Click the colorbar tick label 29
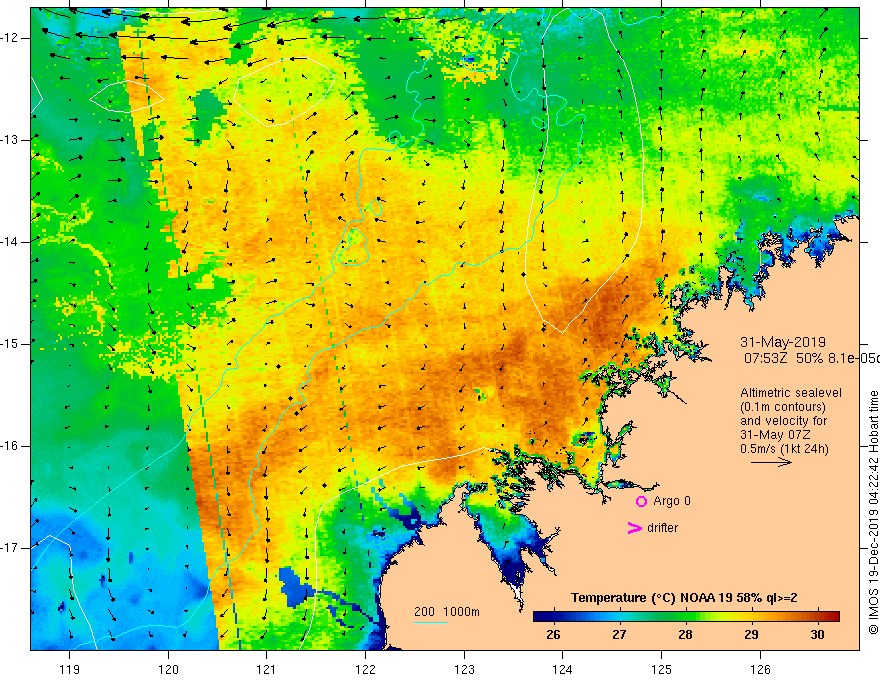 751,635
